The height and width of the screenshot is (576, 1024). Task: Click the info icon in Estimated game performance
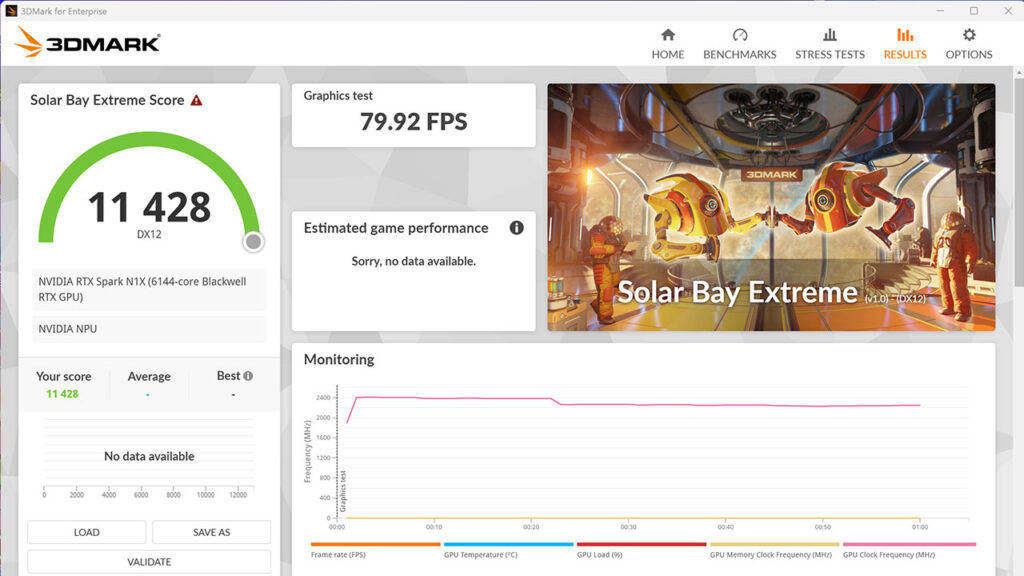(x=516, y=228)
